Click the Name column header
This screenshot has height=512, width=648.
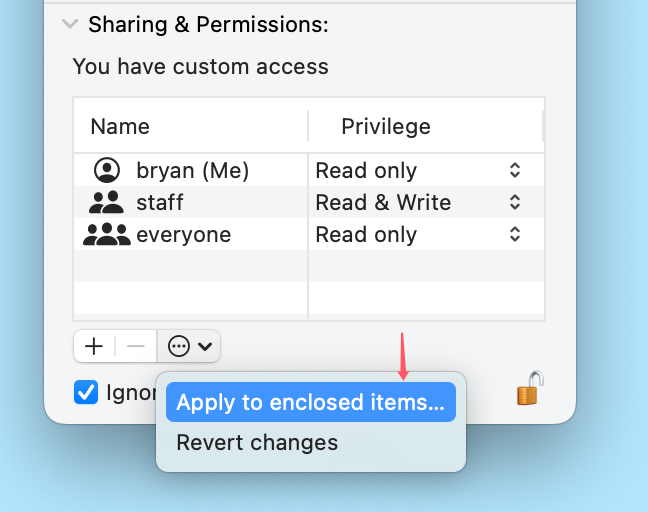120,126
